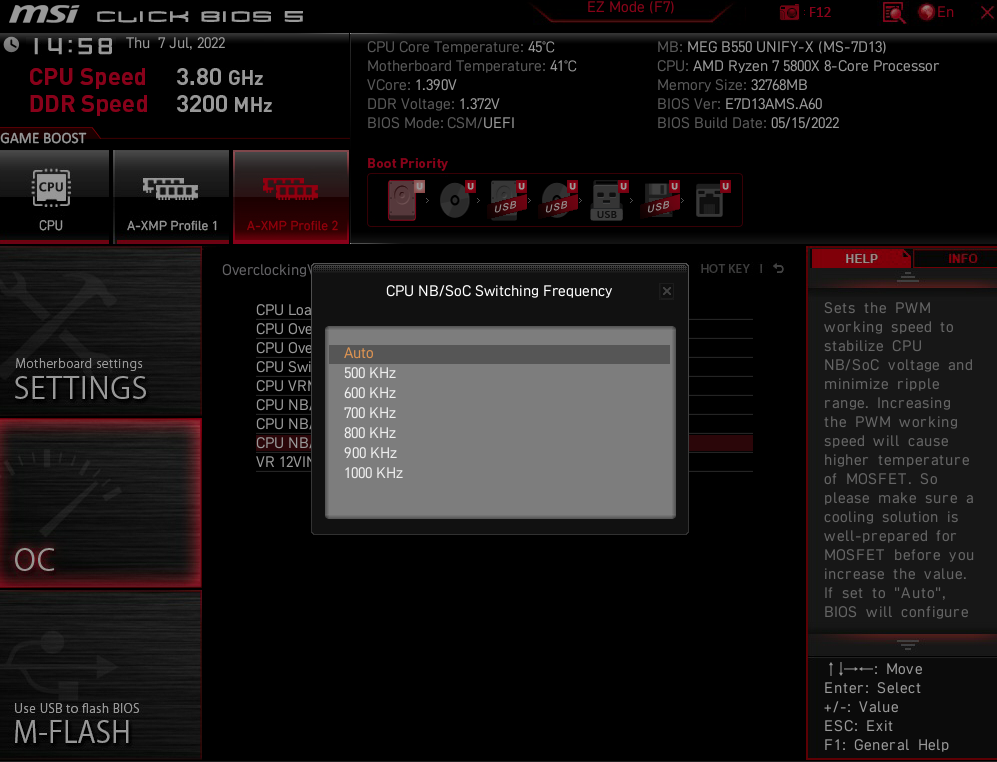This screenshot has height=762, width=997.
Task: Click the GAME BOOST label
Action: point(43,138)
